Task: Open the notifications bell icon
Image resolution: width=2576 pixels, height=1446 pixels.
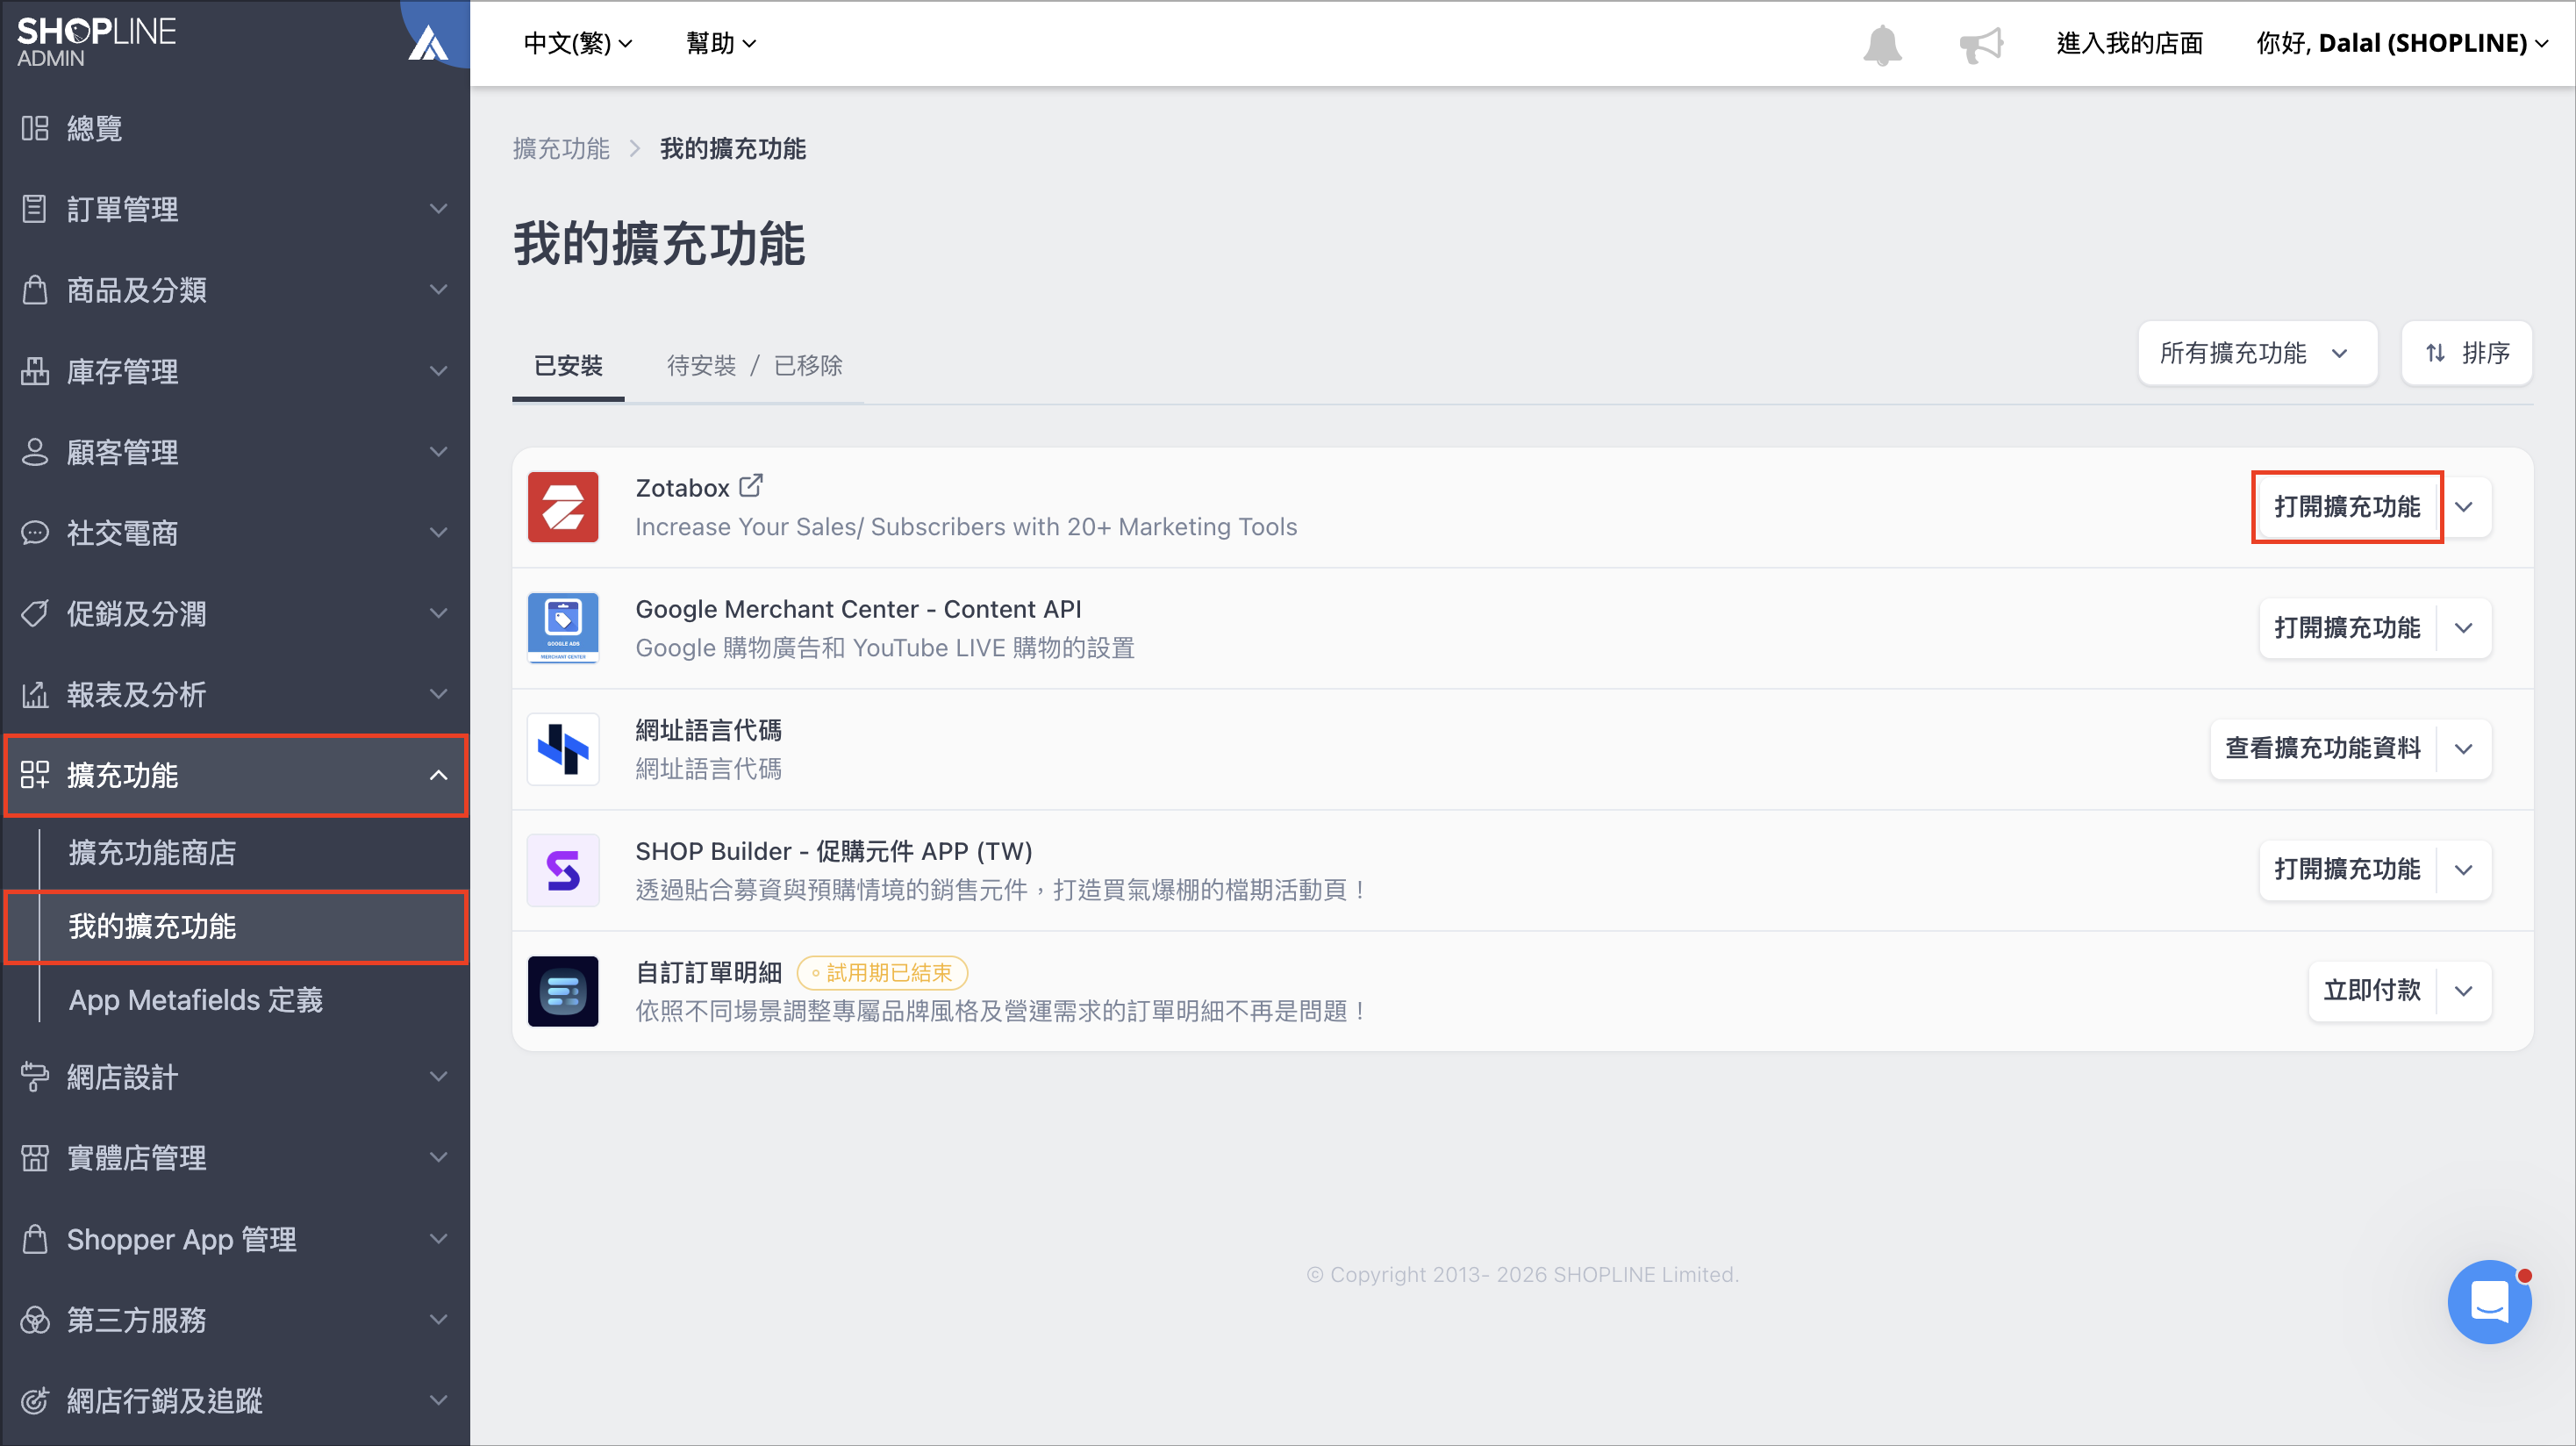Action: pos(1882,44)
